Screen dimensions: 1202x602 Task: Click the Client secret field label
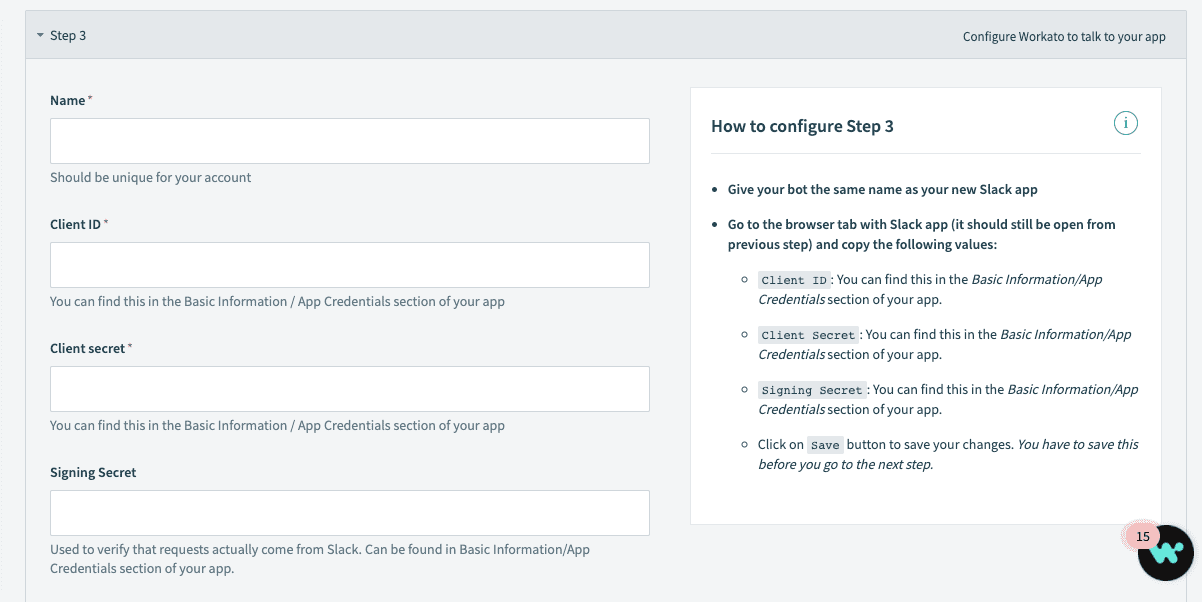(x=88, y=348)
